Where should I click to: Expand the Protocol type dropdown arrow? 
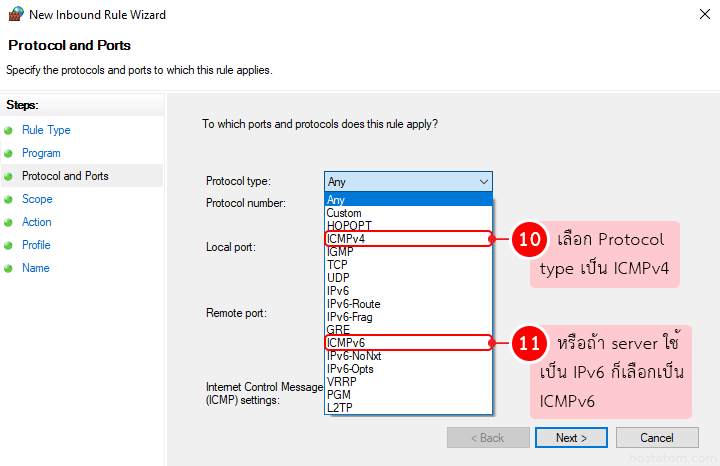(484, 182)
